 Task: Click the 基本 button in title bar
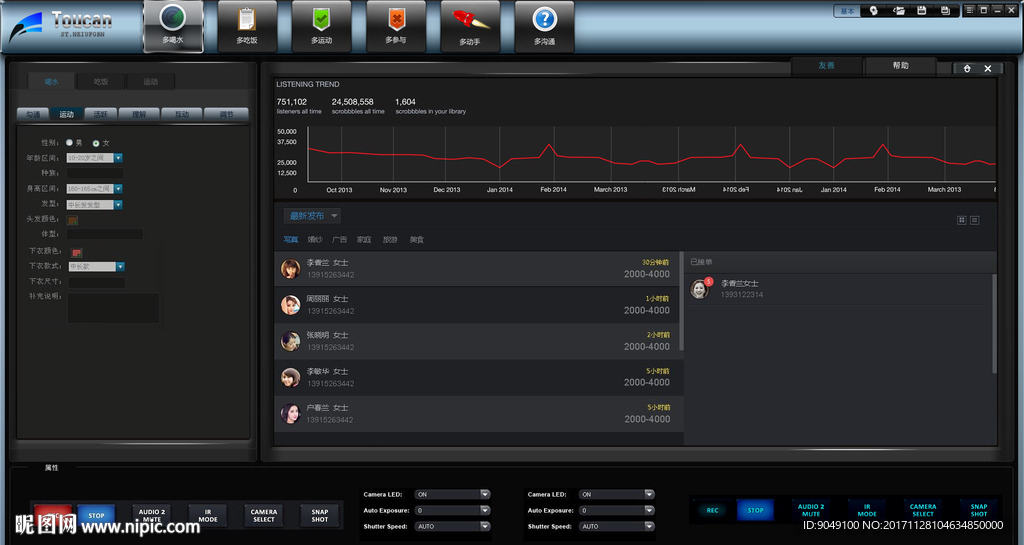point(847,11)
